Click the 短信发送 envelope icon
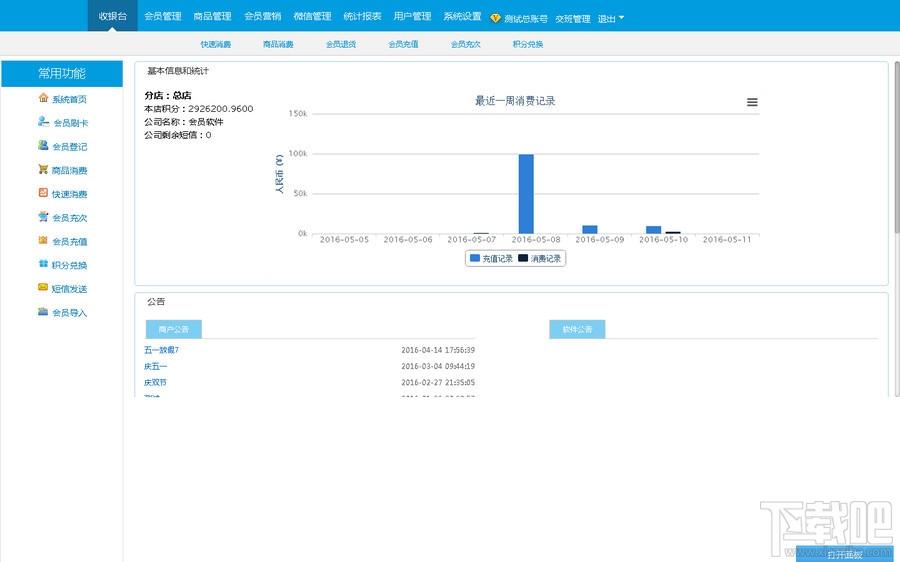 tap(43, 287)
